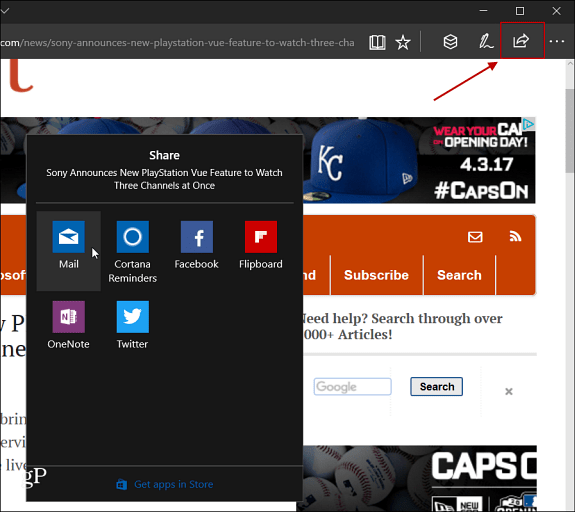The image size is (575, 512).
Task: Open the Reading view book icon
Action: (x=377, y=42)
